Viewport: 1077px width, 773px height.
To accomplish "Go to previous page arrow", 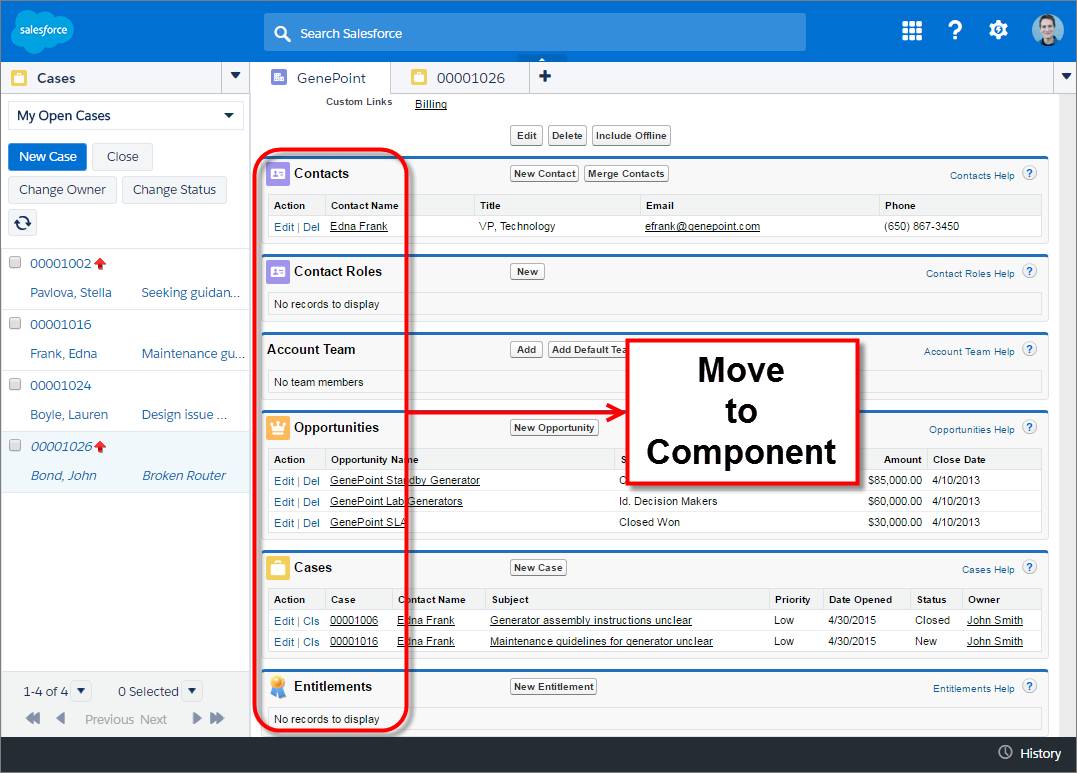I will pyautogui.click(x=60, y=719).
